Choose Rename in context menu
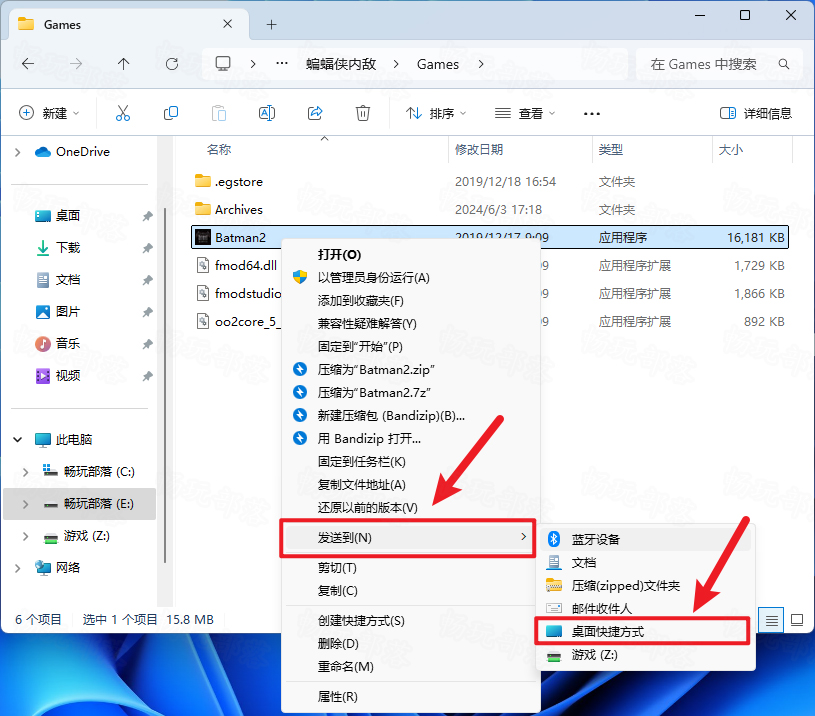 pos(411,666)
